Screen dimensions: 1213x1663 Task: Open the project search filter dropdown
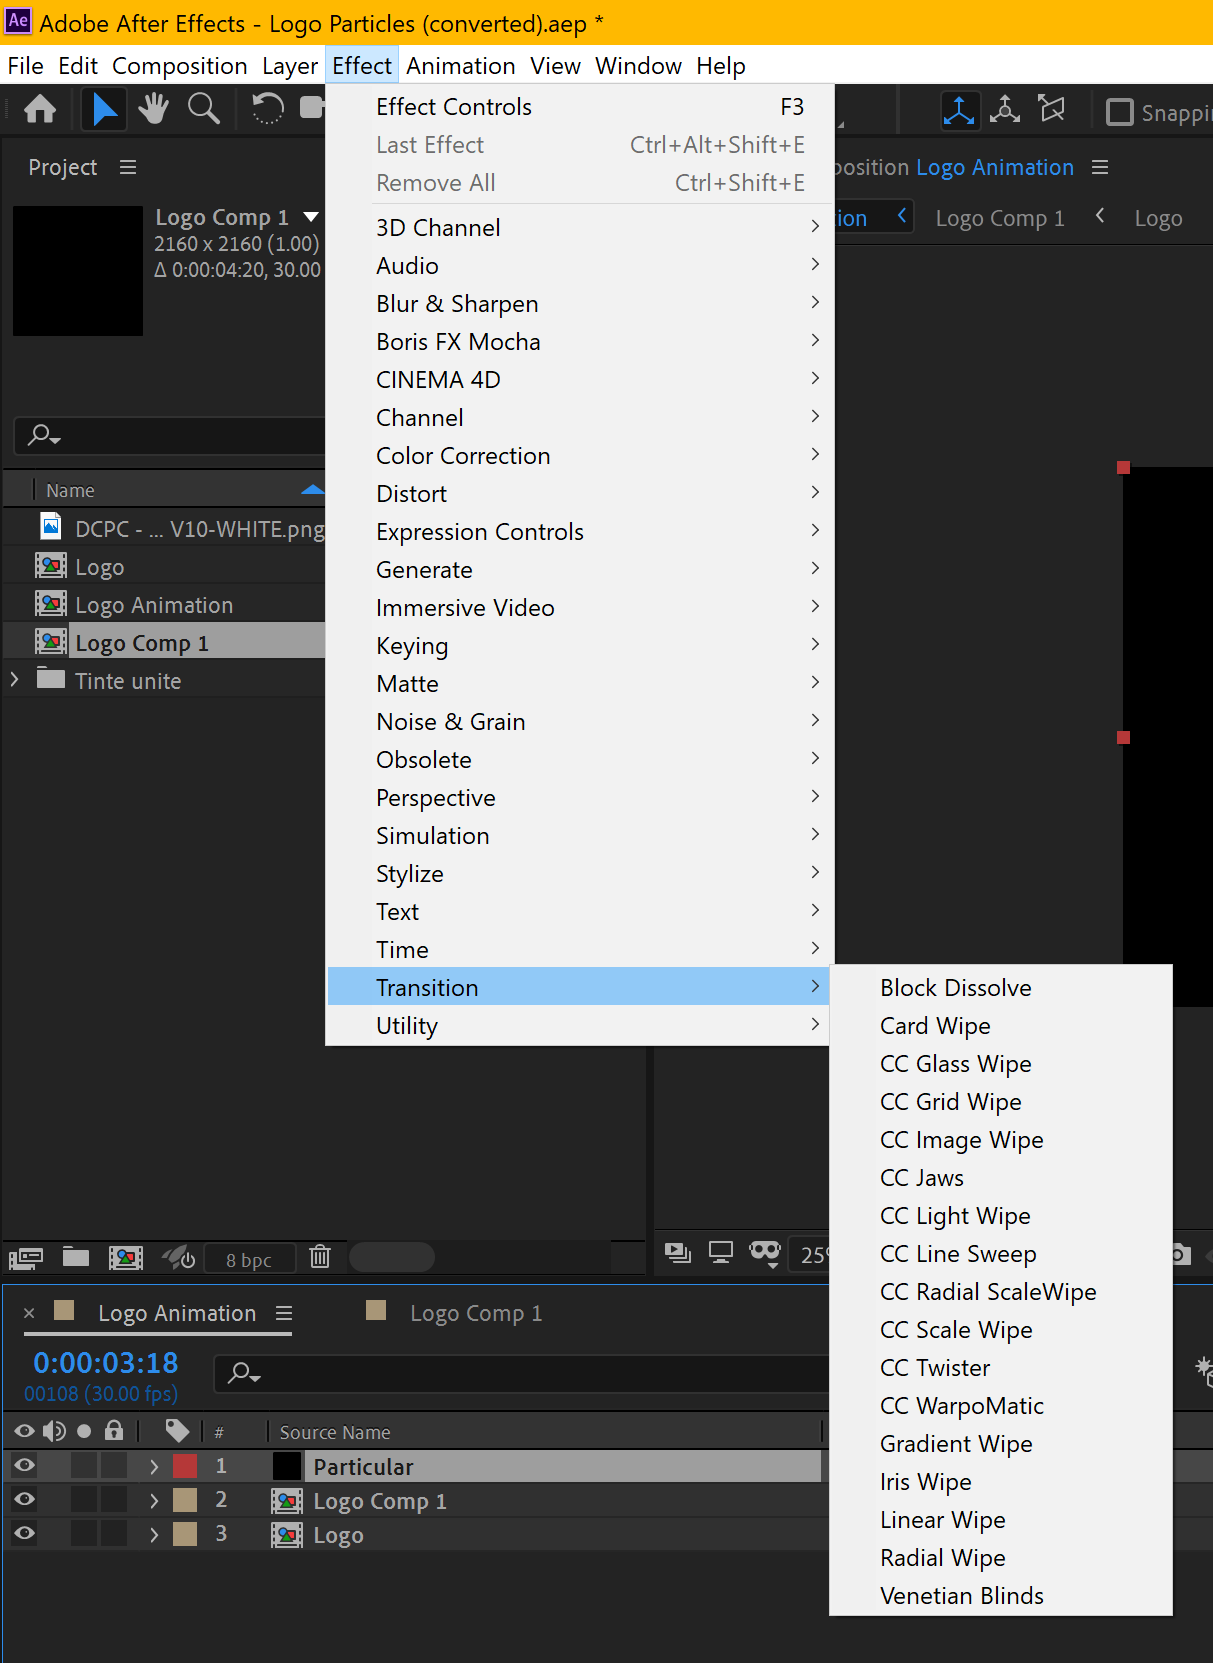(x=45, y=435)
